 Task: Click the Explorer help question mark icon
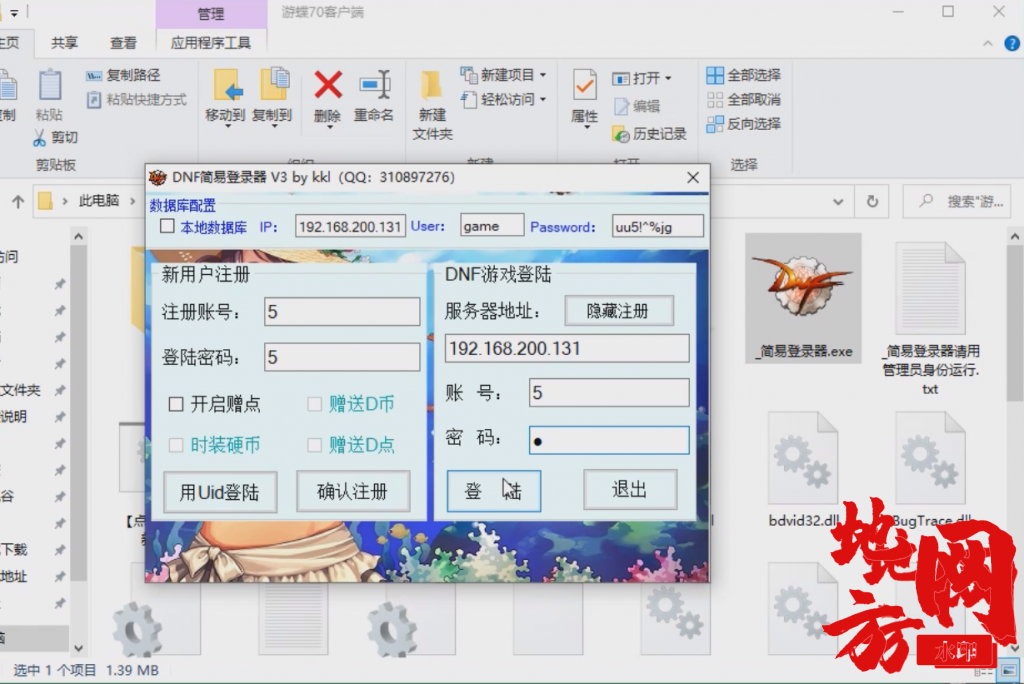click(1012, 44)
